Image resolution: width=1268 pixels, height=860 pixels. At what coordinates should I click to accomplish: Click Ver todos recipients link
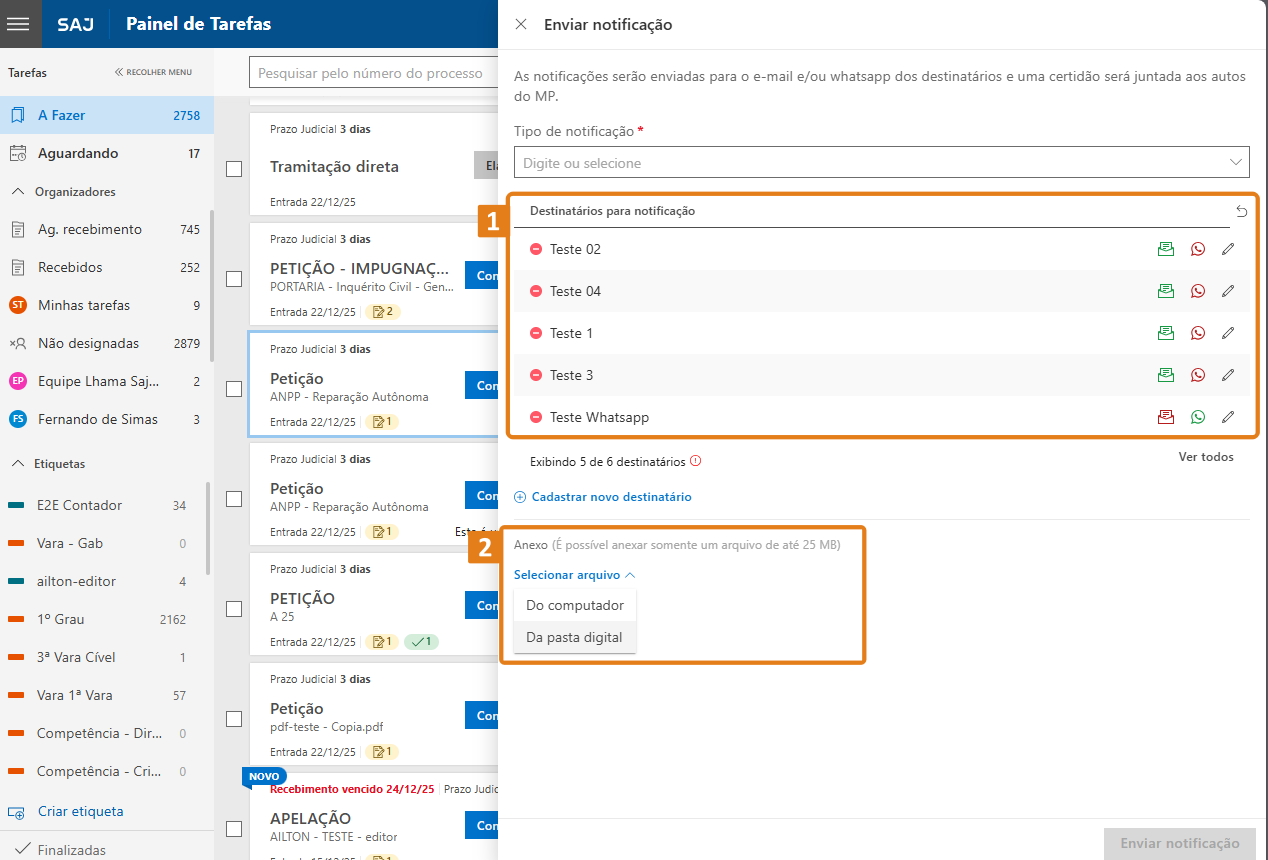1205,457
